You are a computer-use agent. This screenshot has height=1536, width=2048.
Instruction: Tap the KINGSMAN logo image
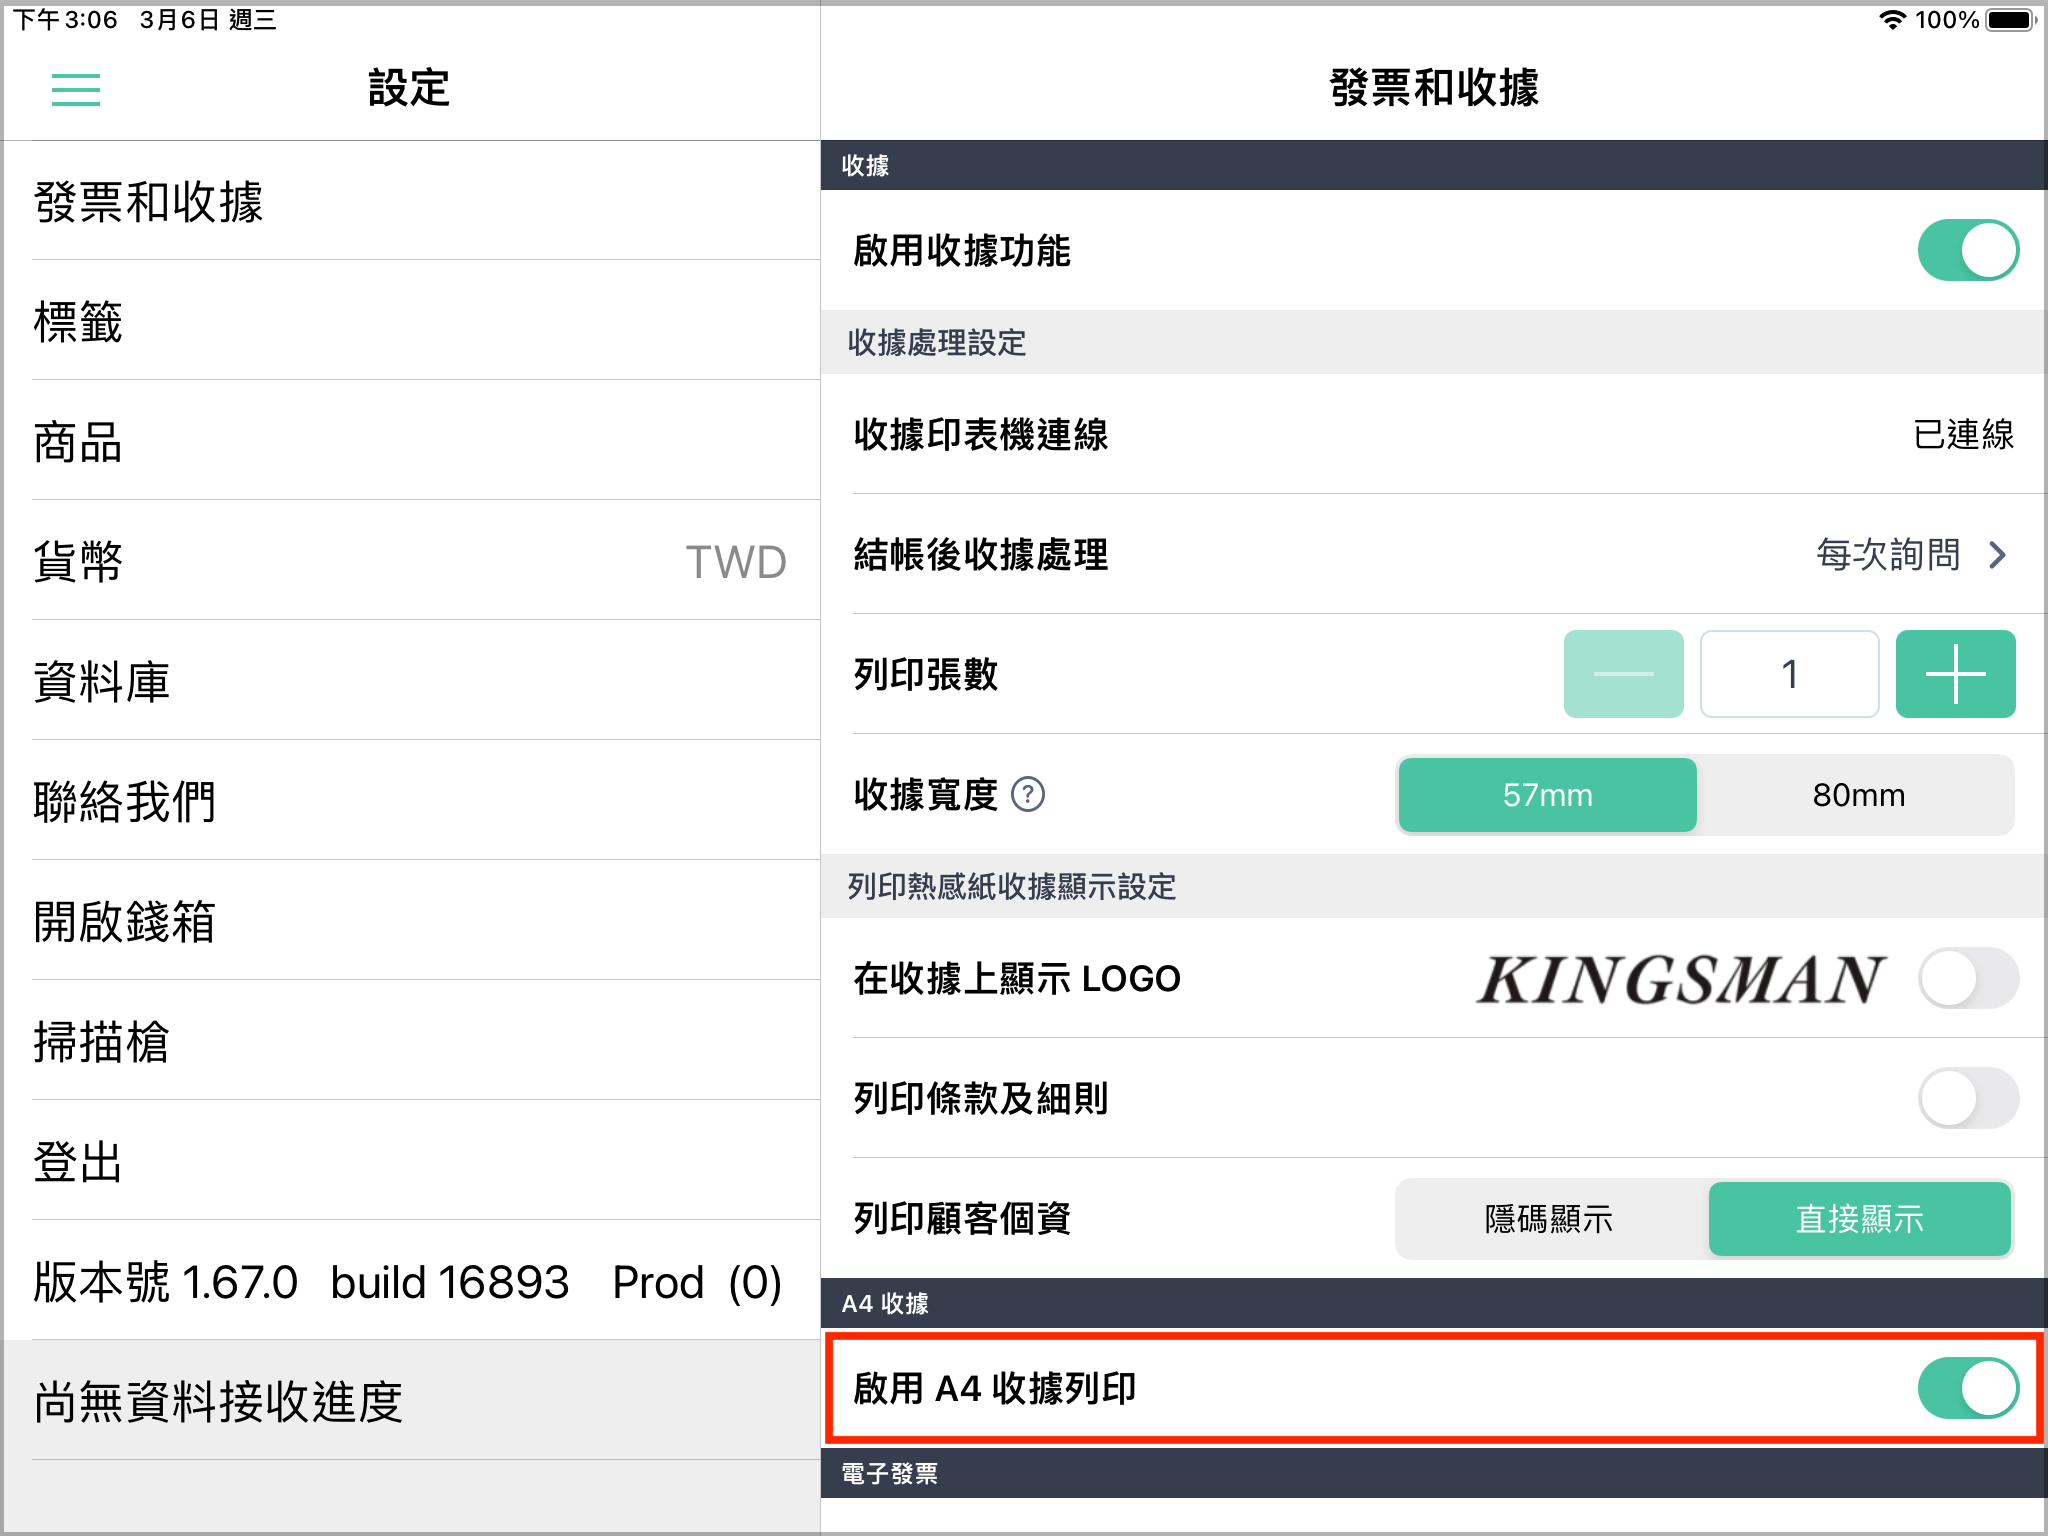click(1681, 979)
